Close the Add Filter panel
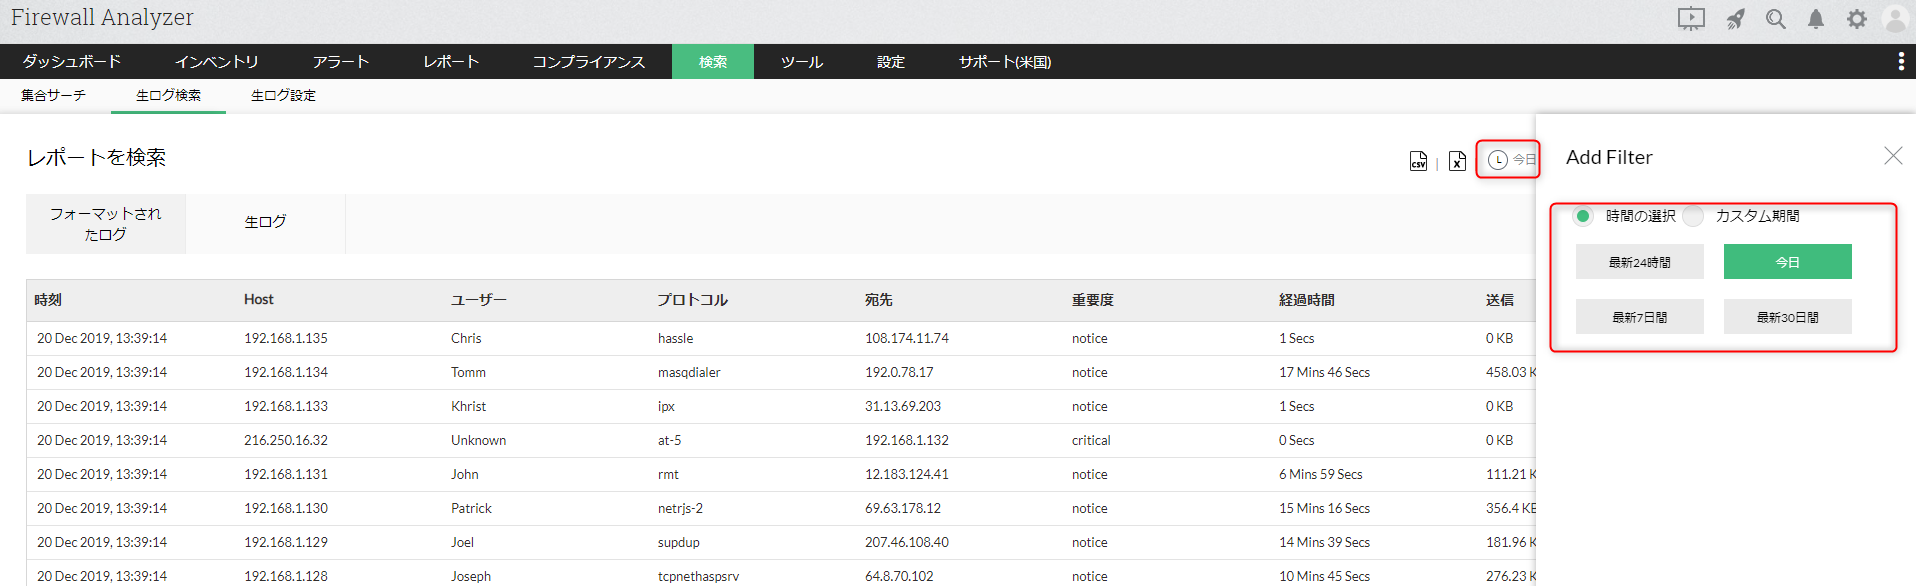The width and height of the screenshot is (1916, 586). coord(1893,156)
